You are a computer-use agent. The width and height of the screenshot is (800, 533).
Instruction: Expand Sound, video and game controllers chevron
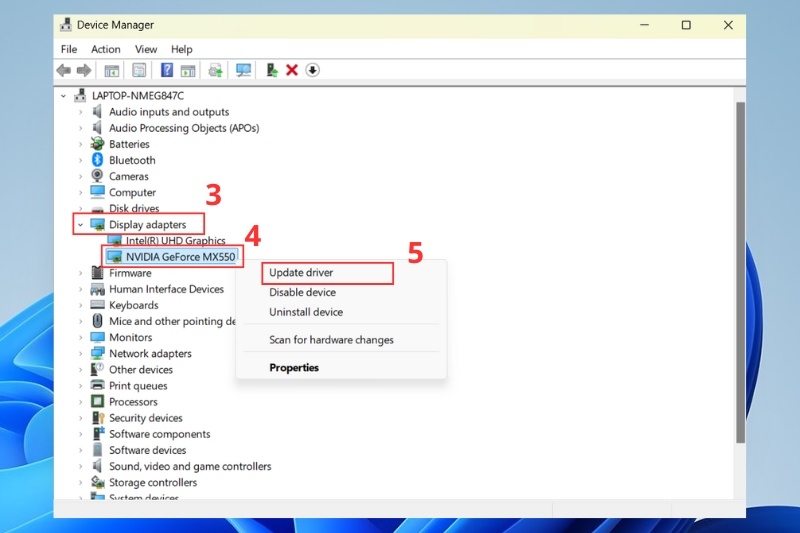(x=80, y=466)
